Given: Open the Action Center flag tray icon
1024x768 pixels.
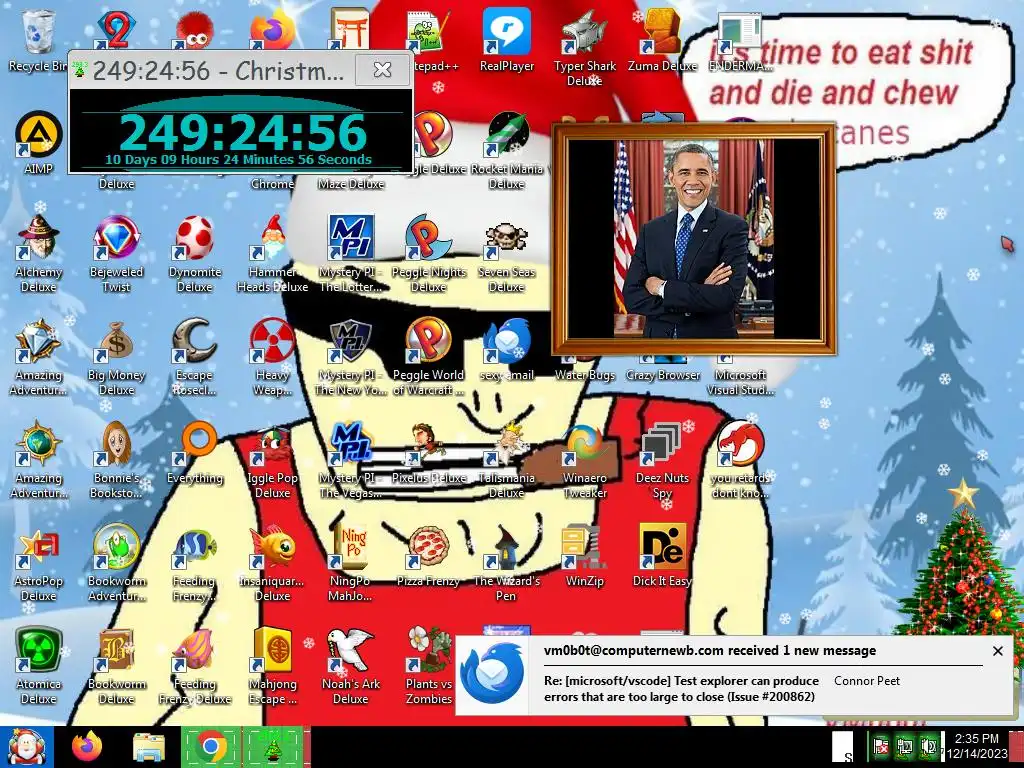Looking at the screenshot, I should pos(881,746).
